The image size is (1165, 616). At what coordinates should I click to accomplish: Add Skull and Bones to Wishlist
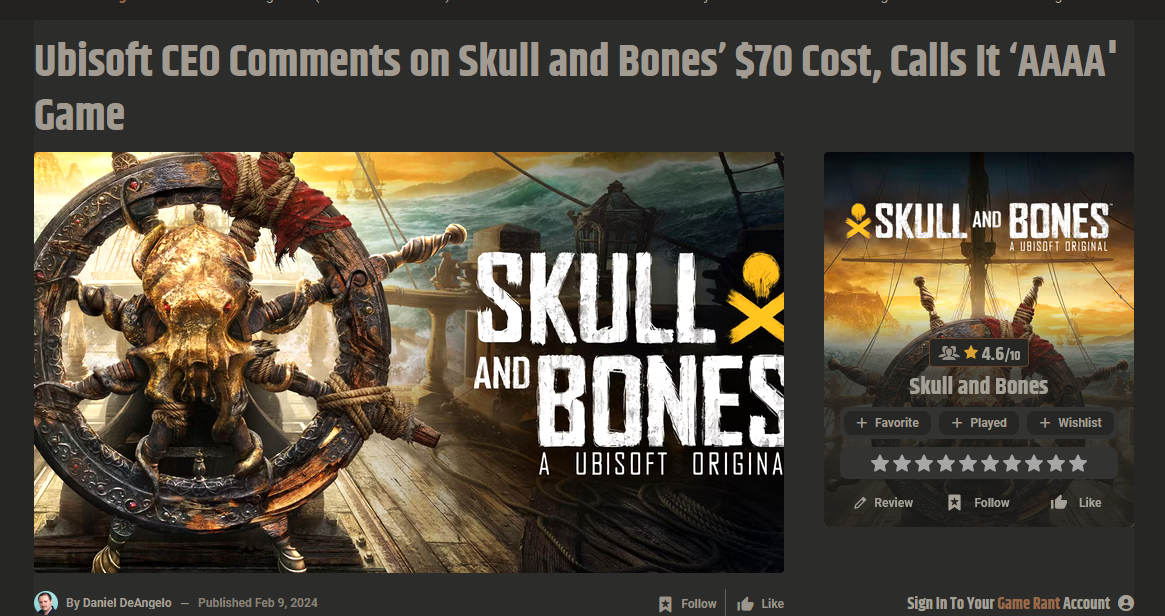click(x=1070, y=423)
